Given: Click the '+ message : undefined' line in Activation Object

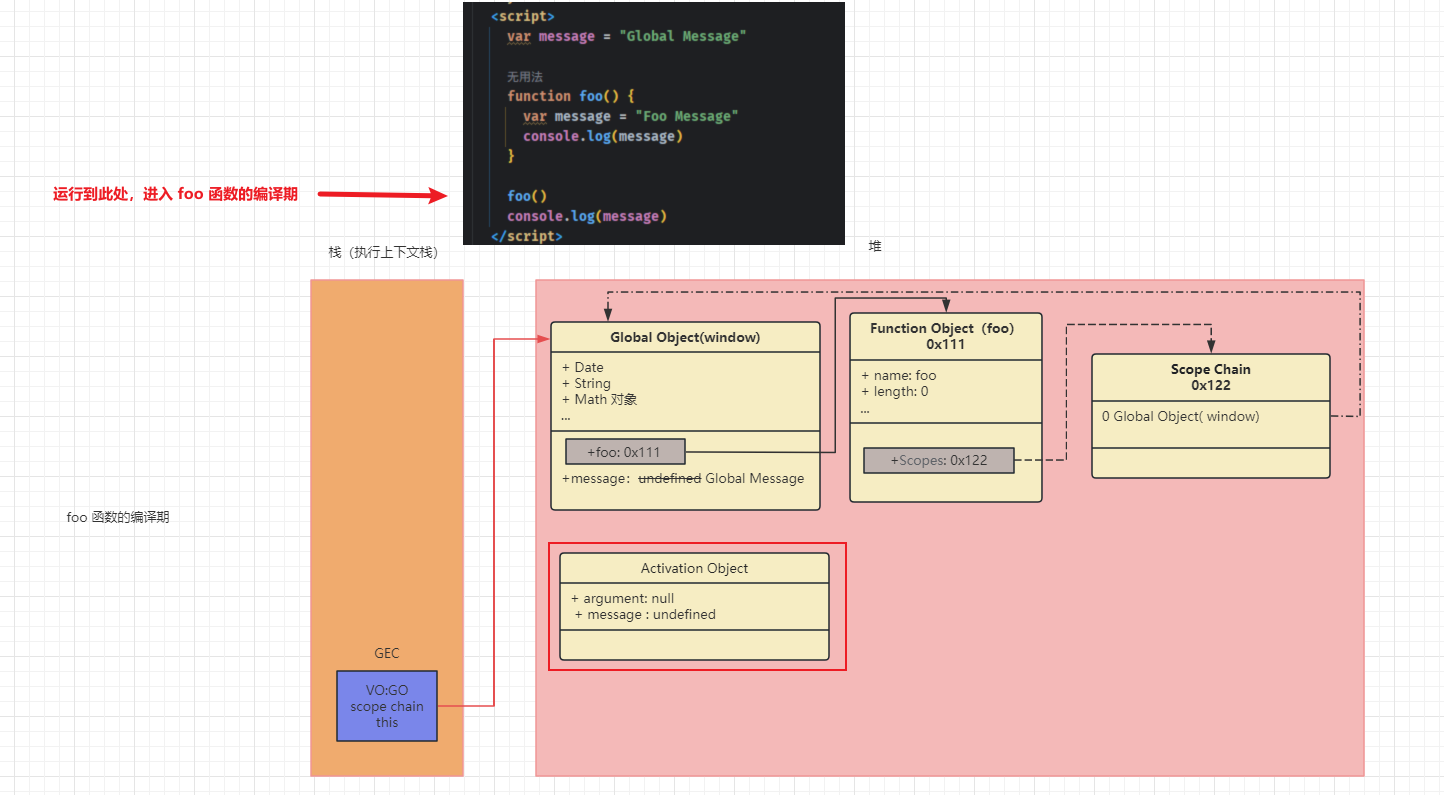Looking at the screenshot, I should point(646,615).
